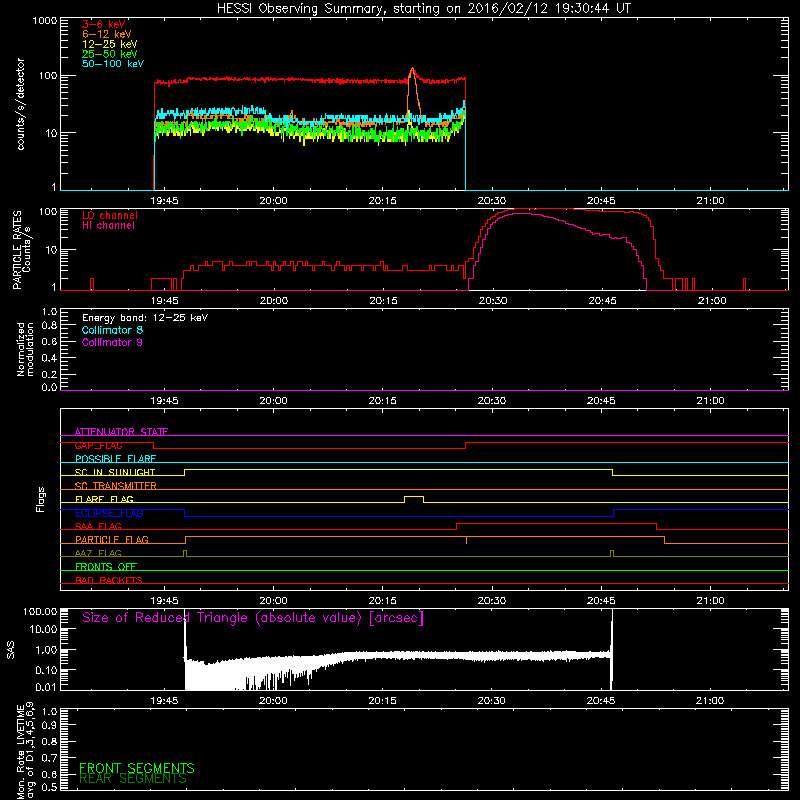
Task: Click the FLARE_FLAG label
Action: (104, 499)
